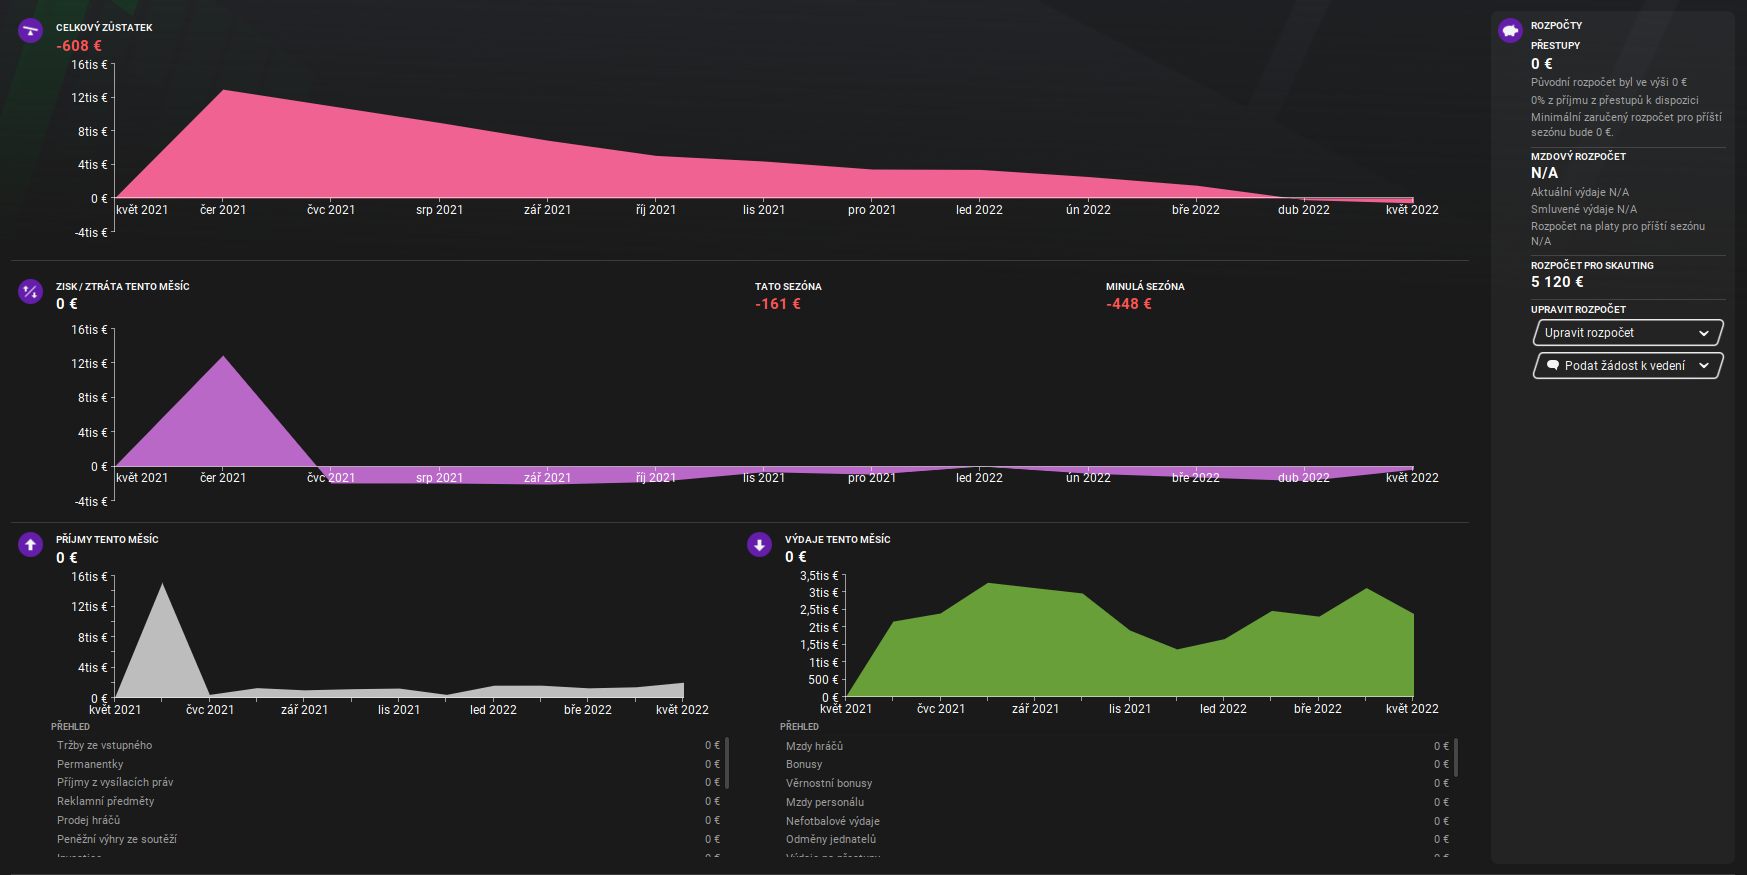This screenshot has height=875, width=1747.
Task: Click the income up-arrow icon
Action: pyautogui.click(x=31, y=545)
